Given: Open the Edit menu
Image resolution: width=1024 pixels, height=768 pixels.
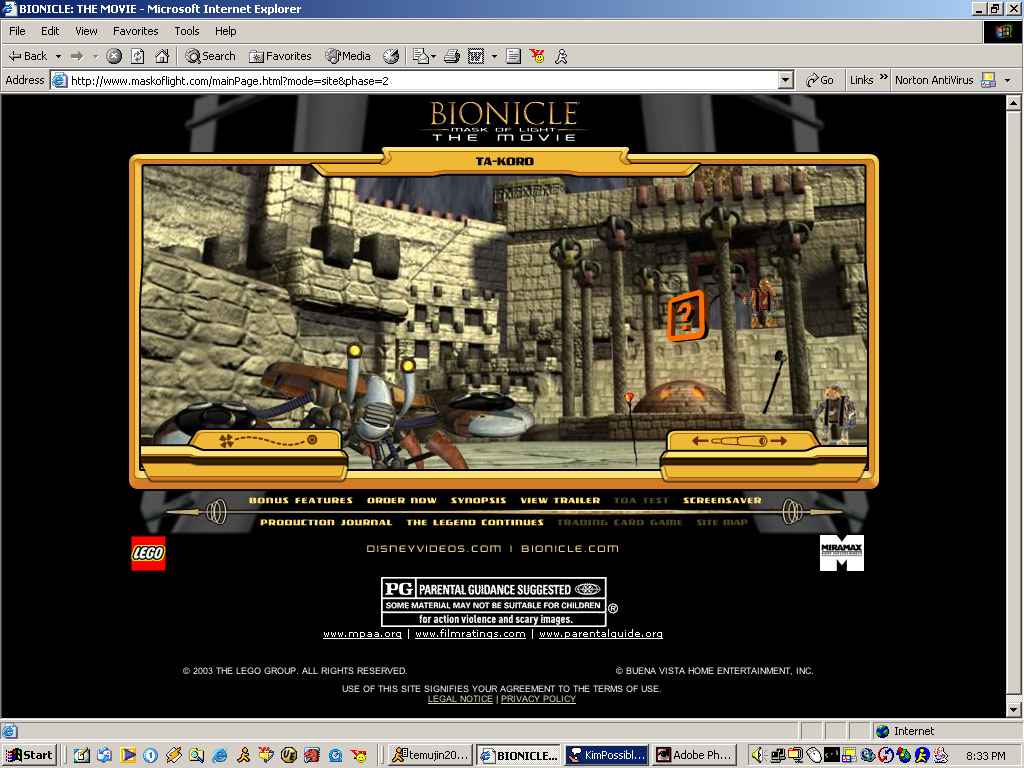Looking at the screenshot, I should pos(50,31).
